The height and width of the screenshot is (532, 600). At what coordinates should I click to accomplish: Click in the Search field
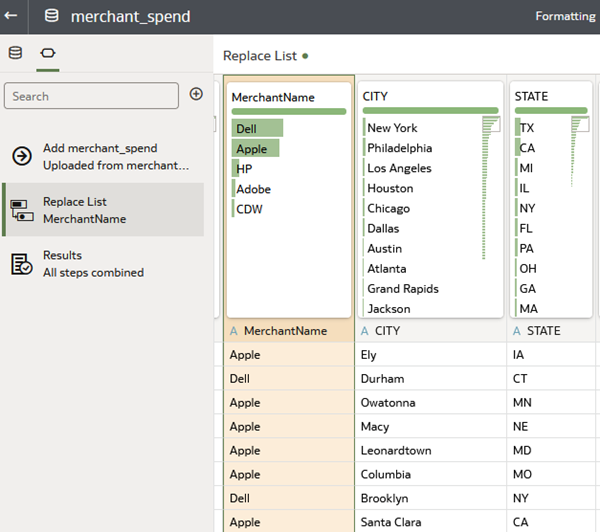92,96
